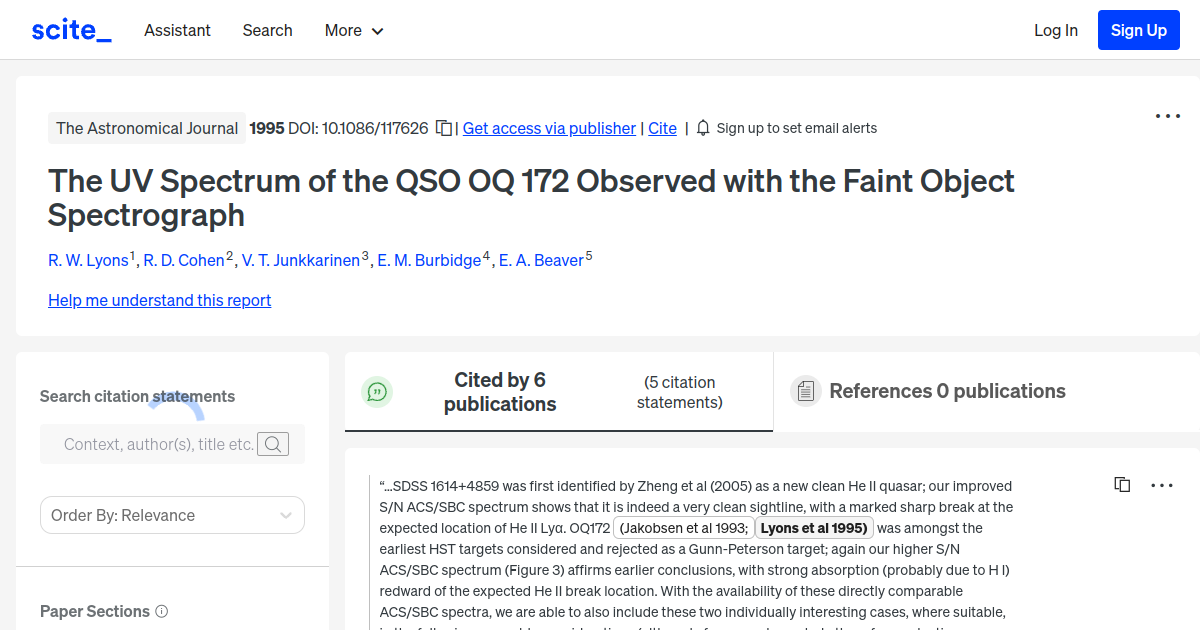This screenshot has height=630, width=1200.
Task: Open the Search menu item
Action: coord(267,31)
